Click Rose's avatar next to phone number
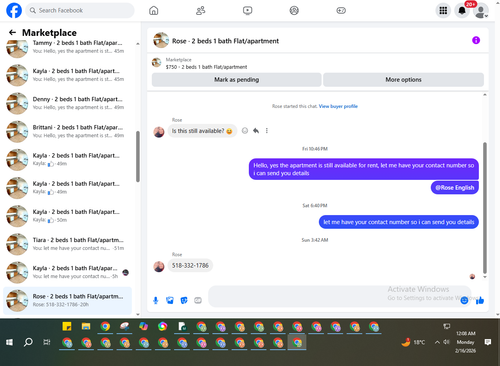This screenshot has height=366, width=500. [x=159, y=266]
